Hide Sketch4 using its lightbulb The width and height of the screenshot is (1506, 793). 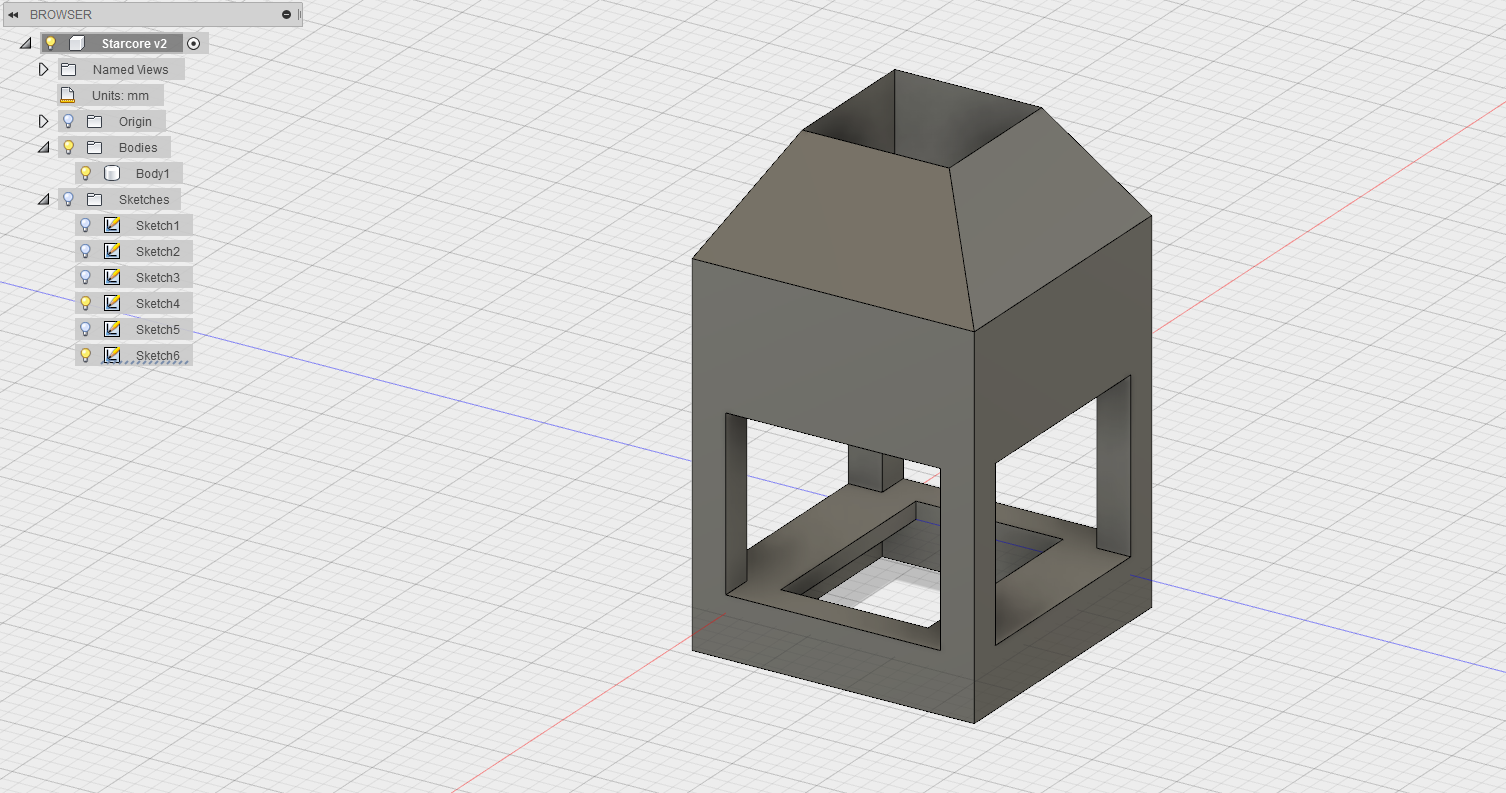coord(85,303)
